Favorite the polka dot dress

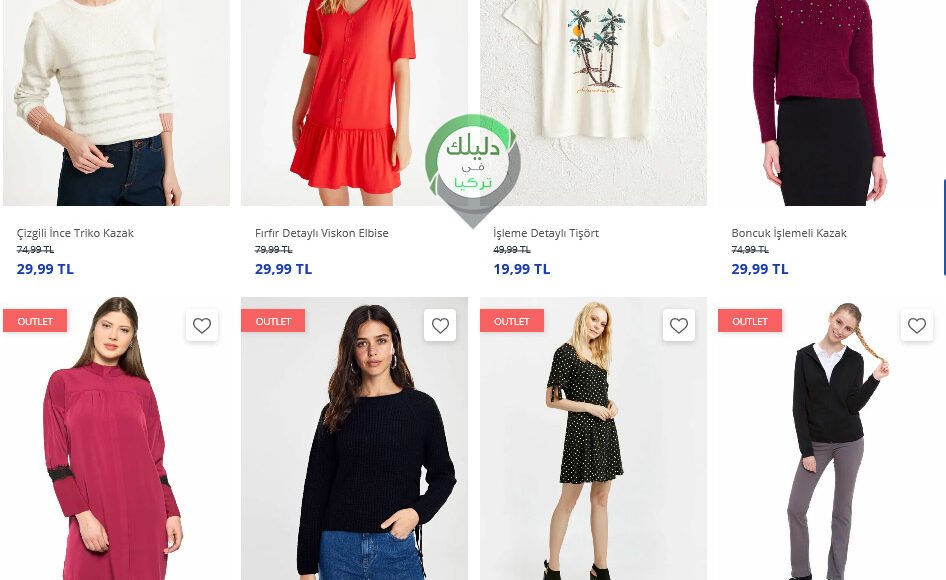[679, 325]
